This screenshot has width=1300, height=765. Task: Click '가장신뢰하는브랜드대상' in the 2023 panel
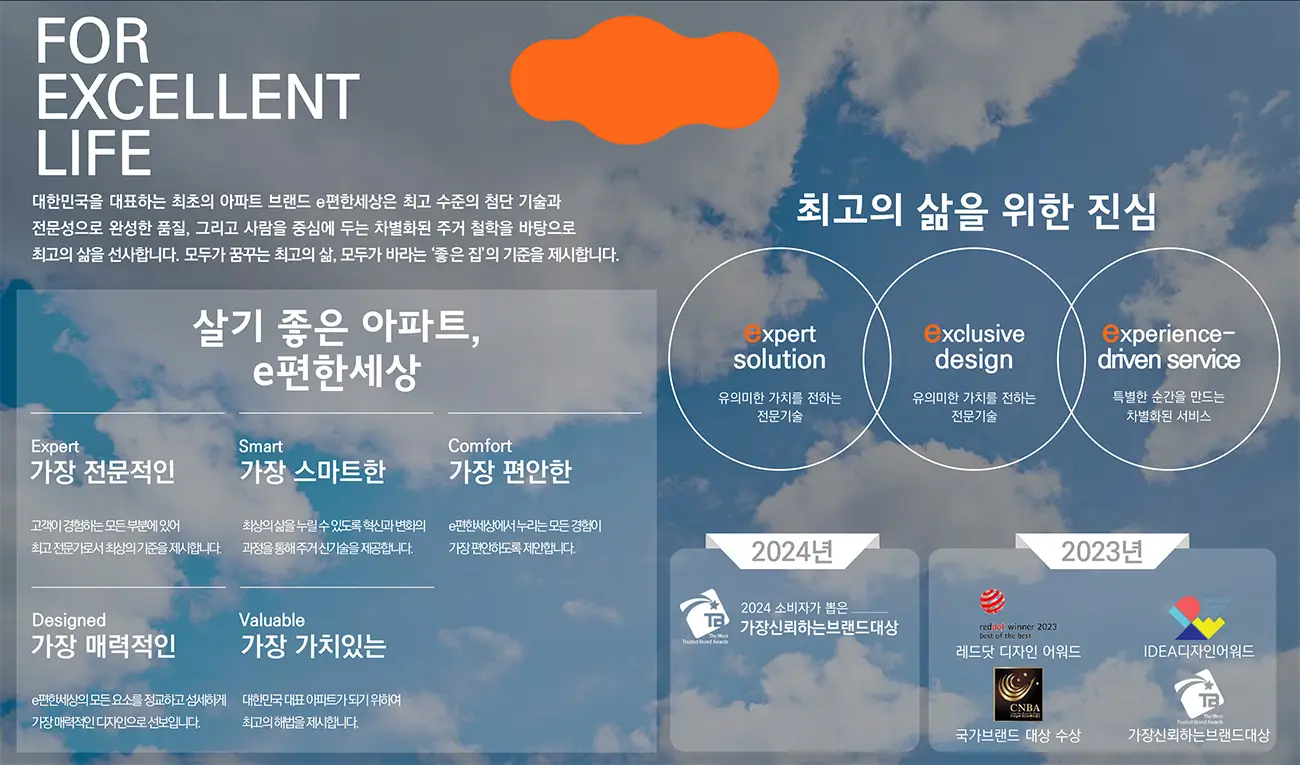pos(1199,735)
